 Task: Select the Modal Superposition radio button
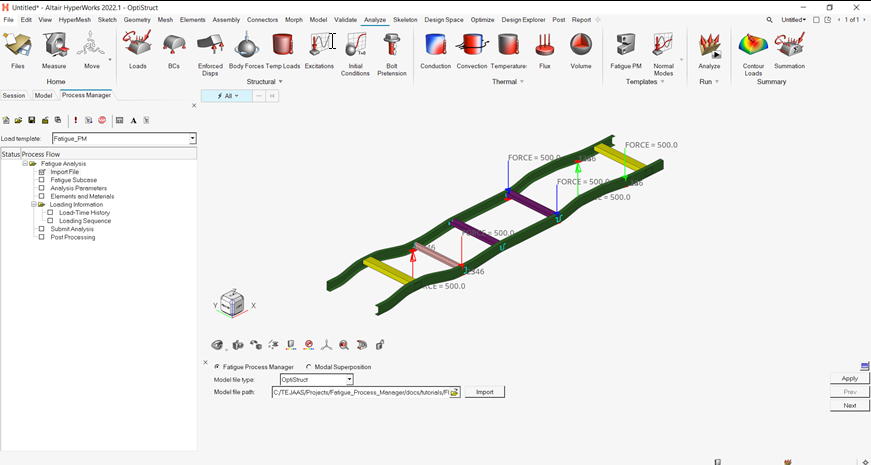[x=308, y=367]
